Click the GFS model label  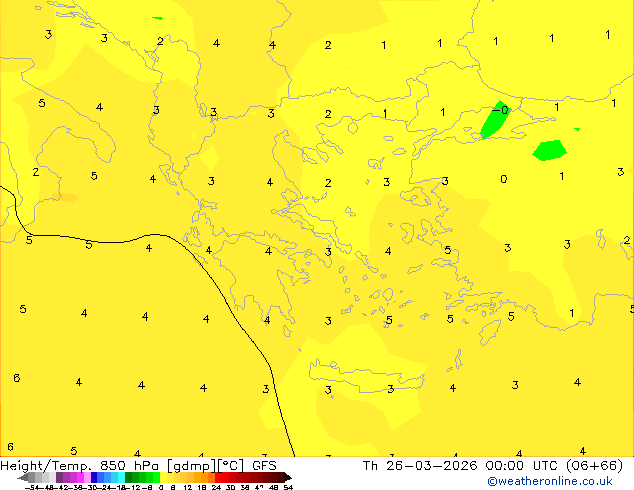(264, 465)
